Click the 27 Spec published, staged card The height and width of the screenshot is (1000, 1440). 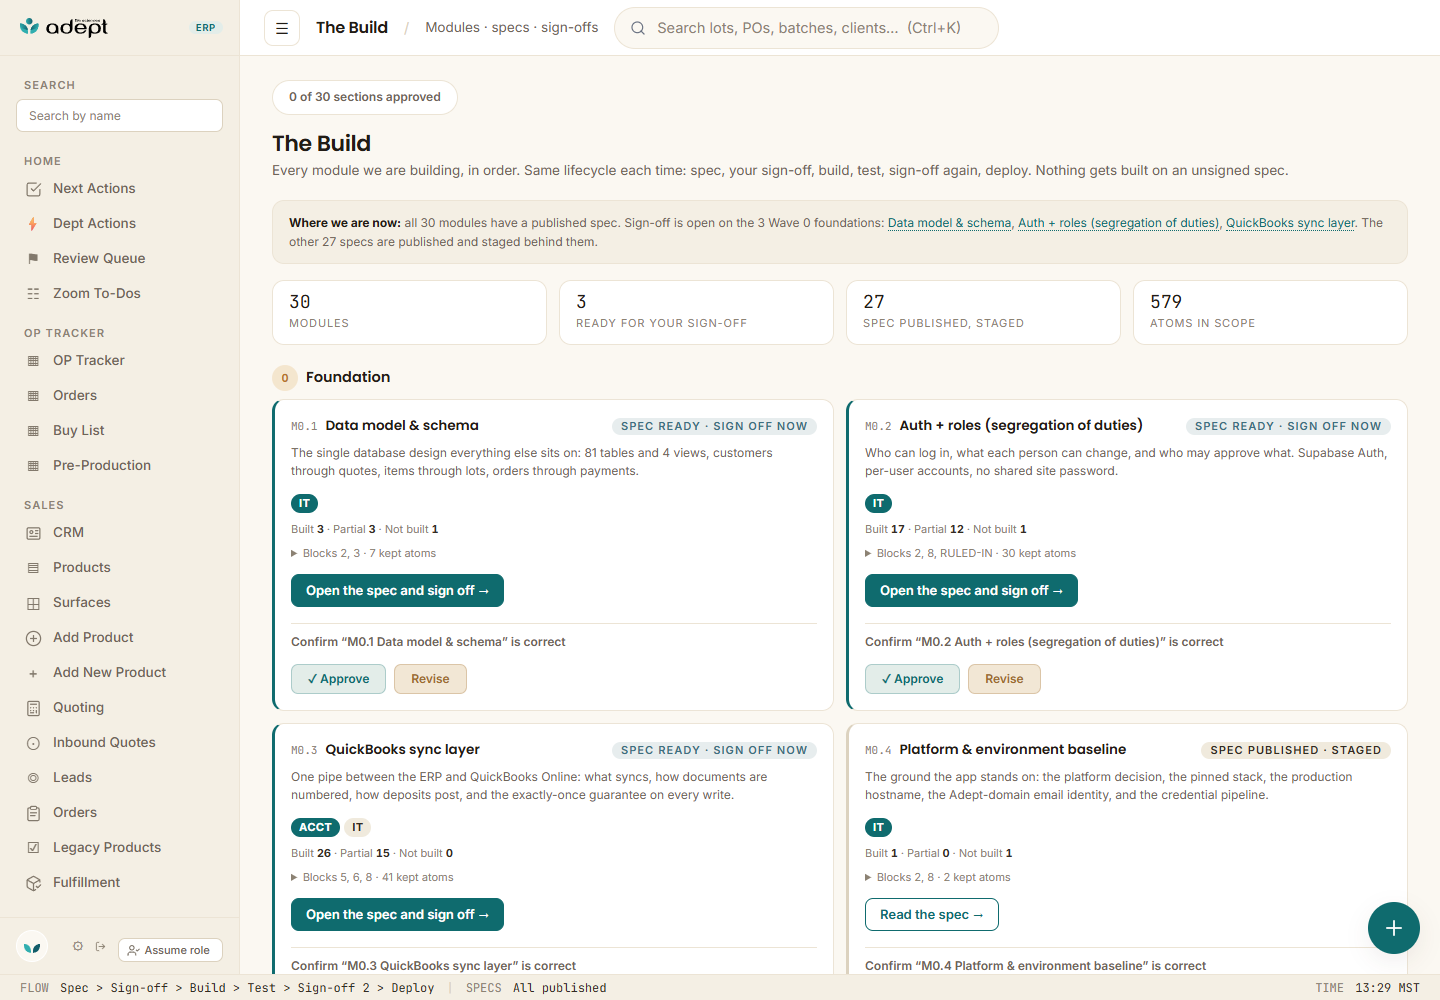[x=983, y=312]
